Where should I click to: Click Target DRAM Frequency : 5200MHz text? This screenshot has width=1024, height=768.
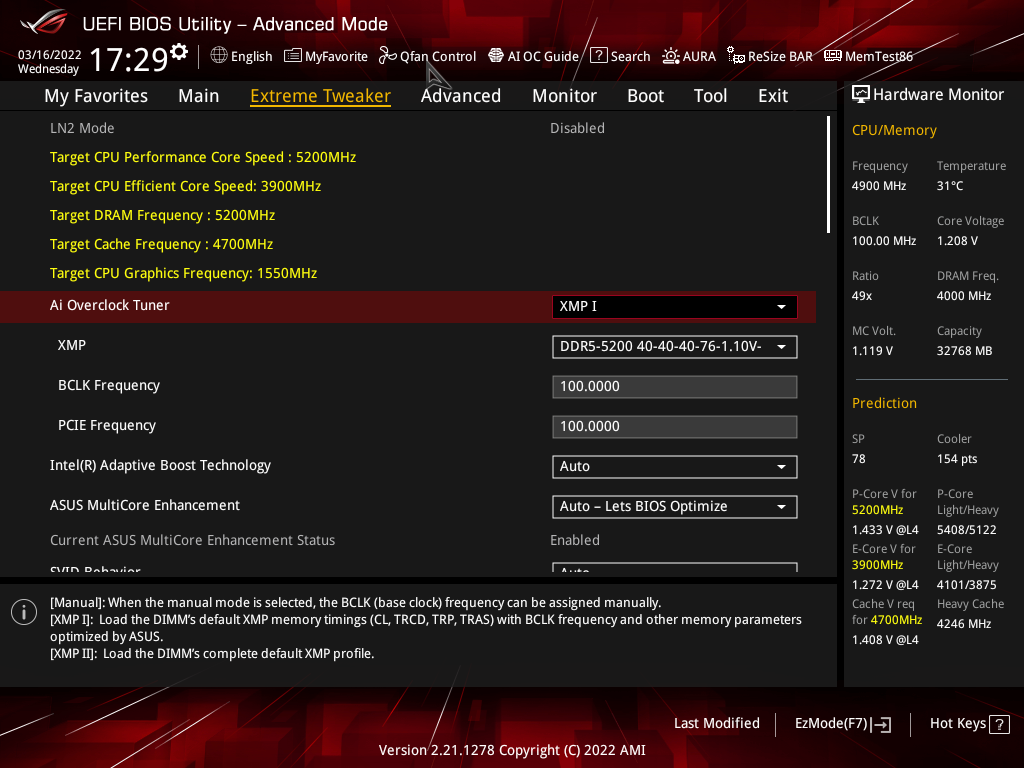(162, 216)
